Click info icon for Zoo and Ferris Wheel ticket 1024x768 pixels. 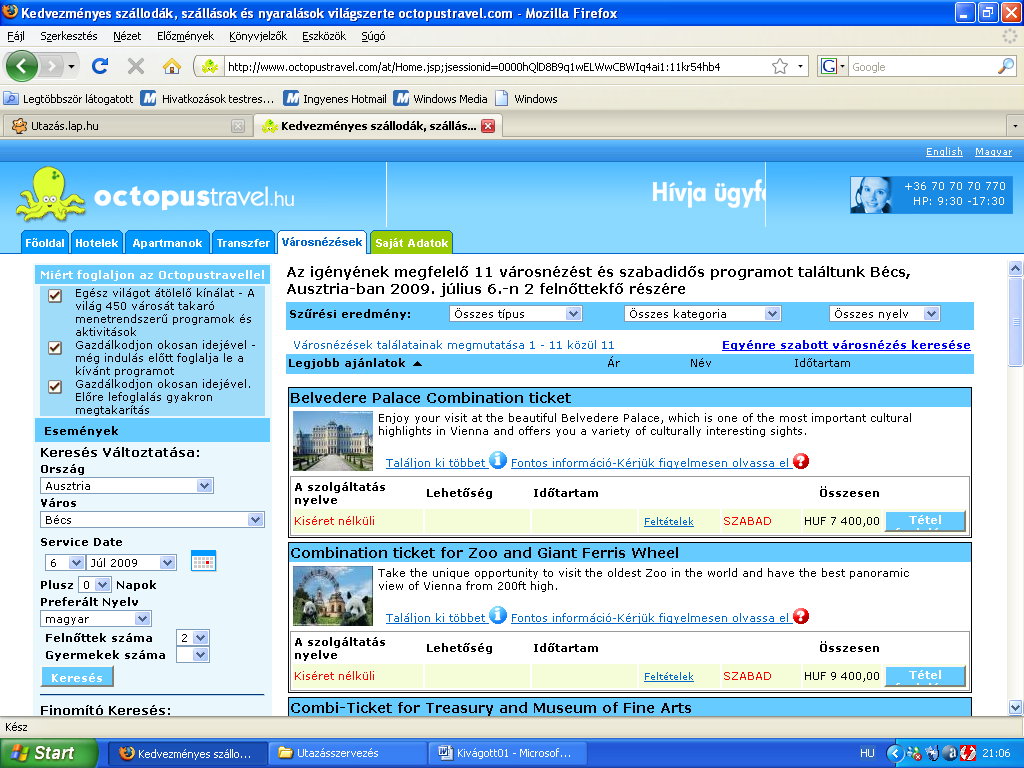(498, 615)
